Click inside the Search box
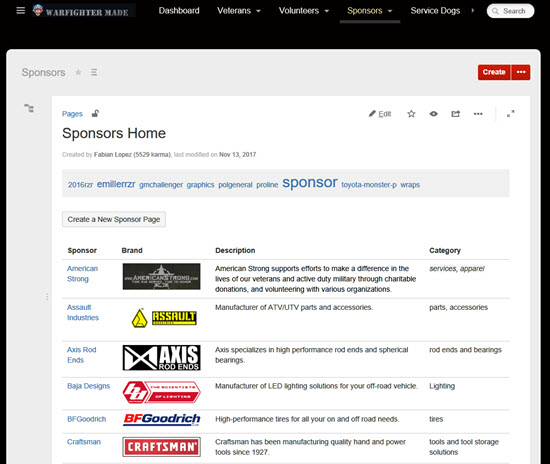This screenshot has height=464, width=550. pyautogui.click(x=511, y=11)
